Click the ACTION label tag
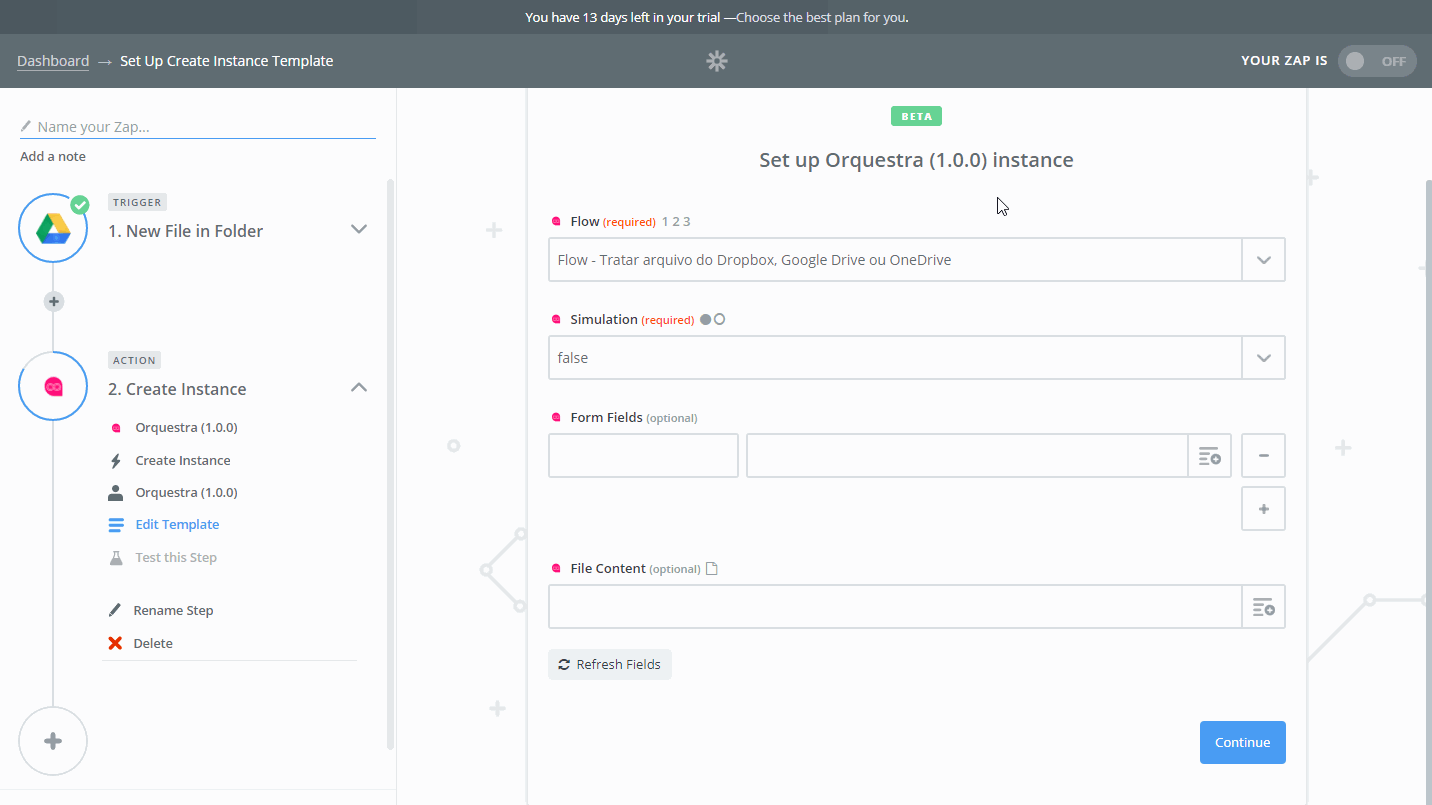This screenshot has width=1432, height=805. pyautogui.click(x=134, y=360)
